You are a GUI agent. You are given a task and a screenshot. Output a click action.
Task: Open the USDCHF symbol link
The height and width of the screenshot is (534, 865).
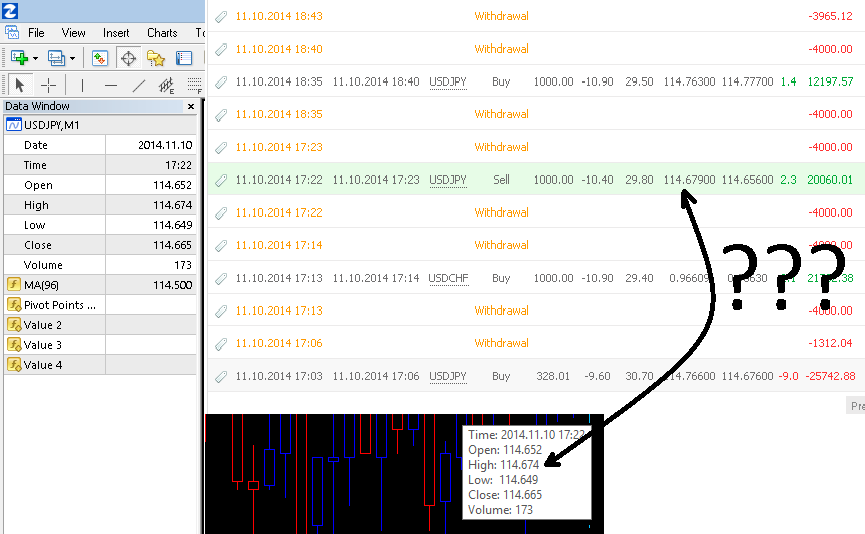click(448, 278)
